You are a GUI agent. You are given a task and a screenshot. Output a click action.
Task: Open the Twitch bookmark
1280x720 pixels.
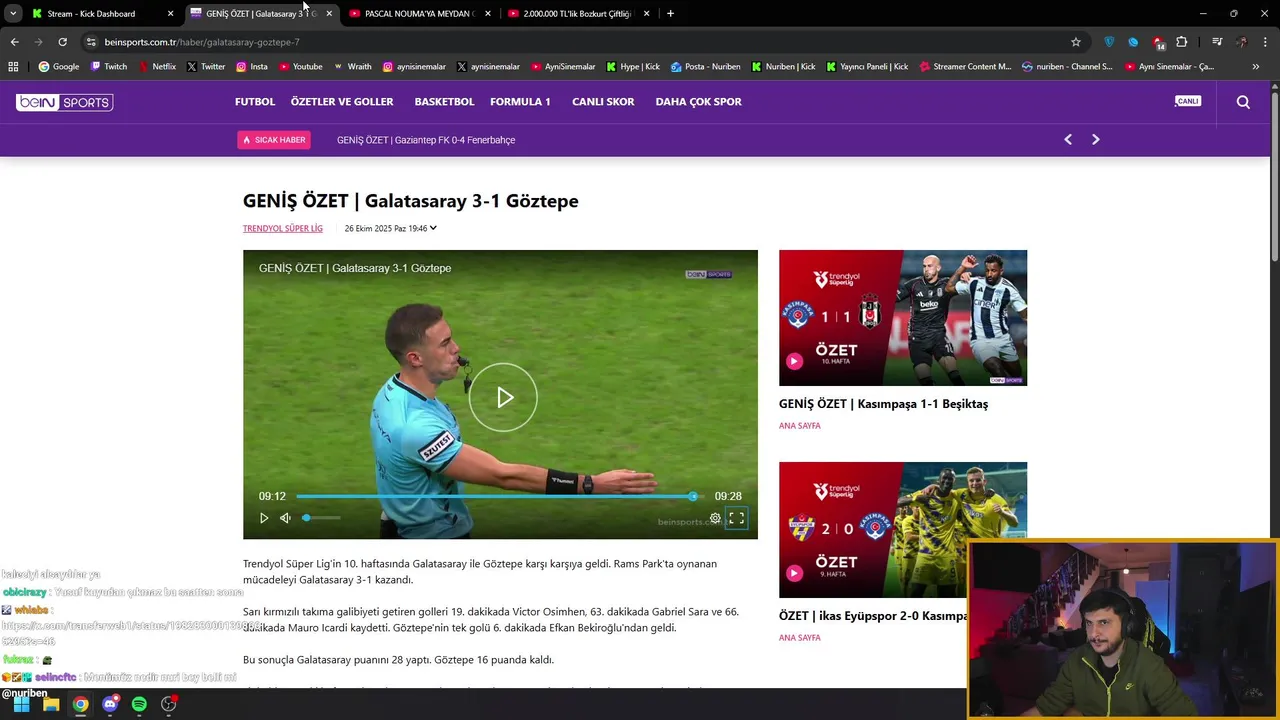tap(109, 67)
